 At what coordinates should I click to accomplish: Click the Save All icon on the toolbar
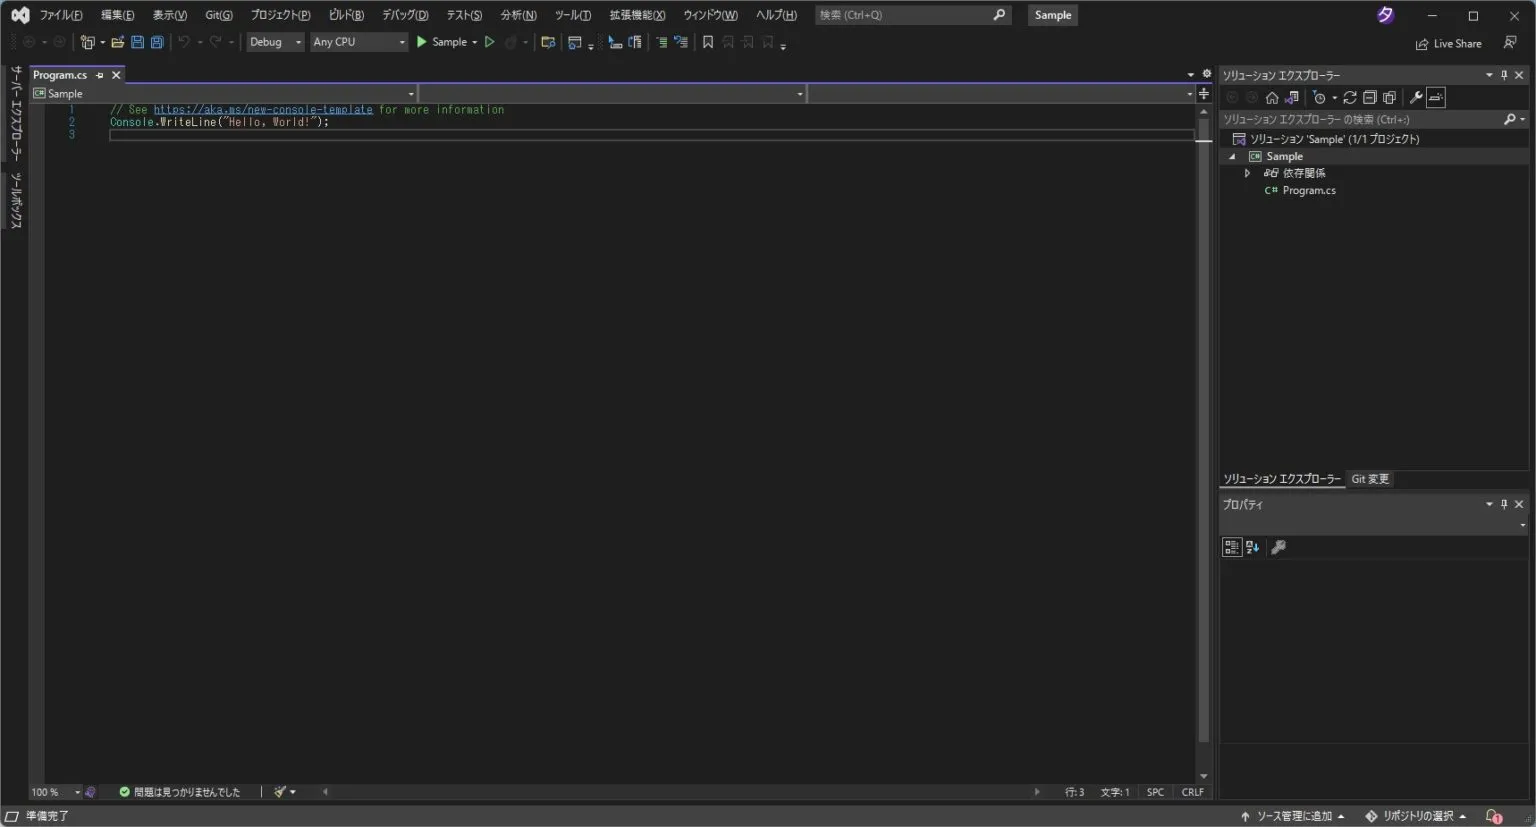click(x=156, y=41)
